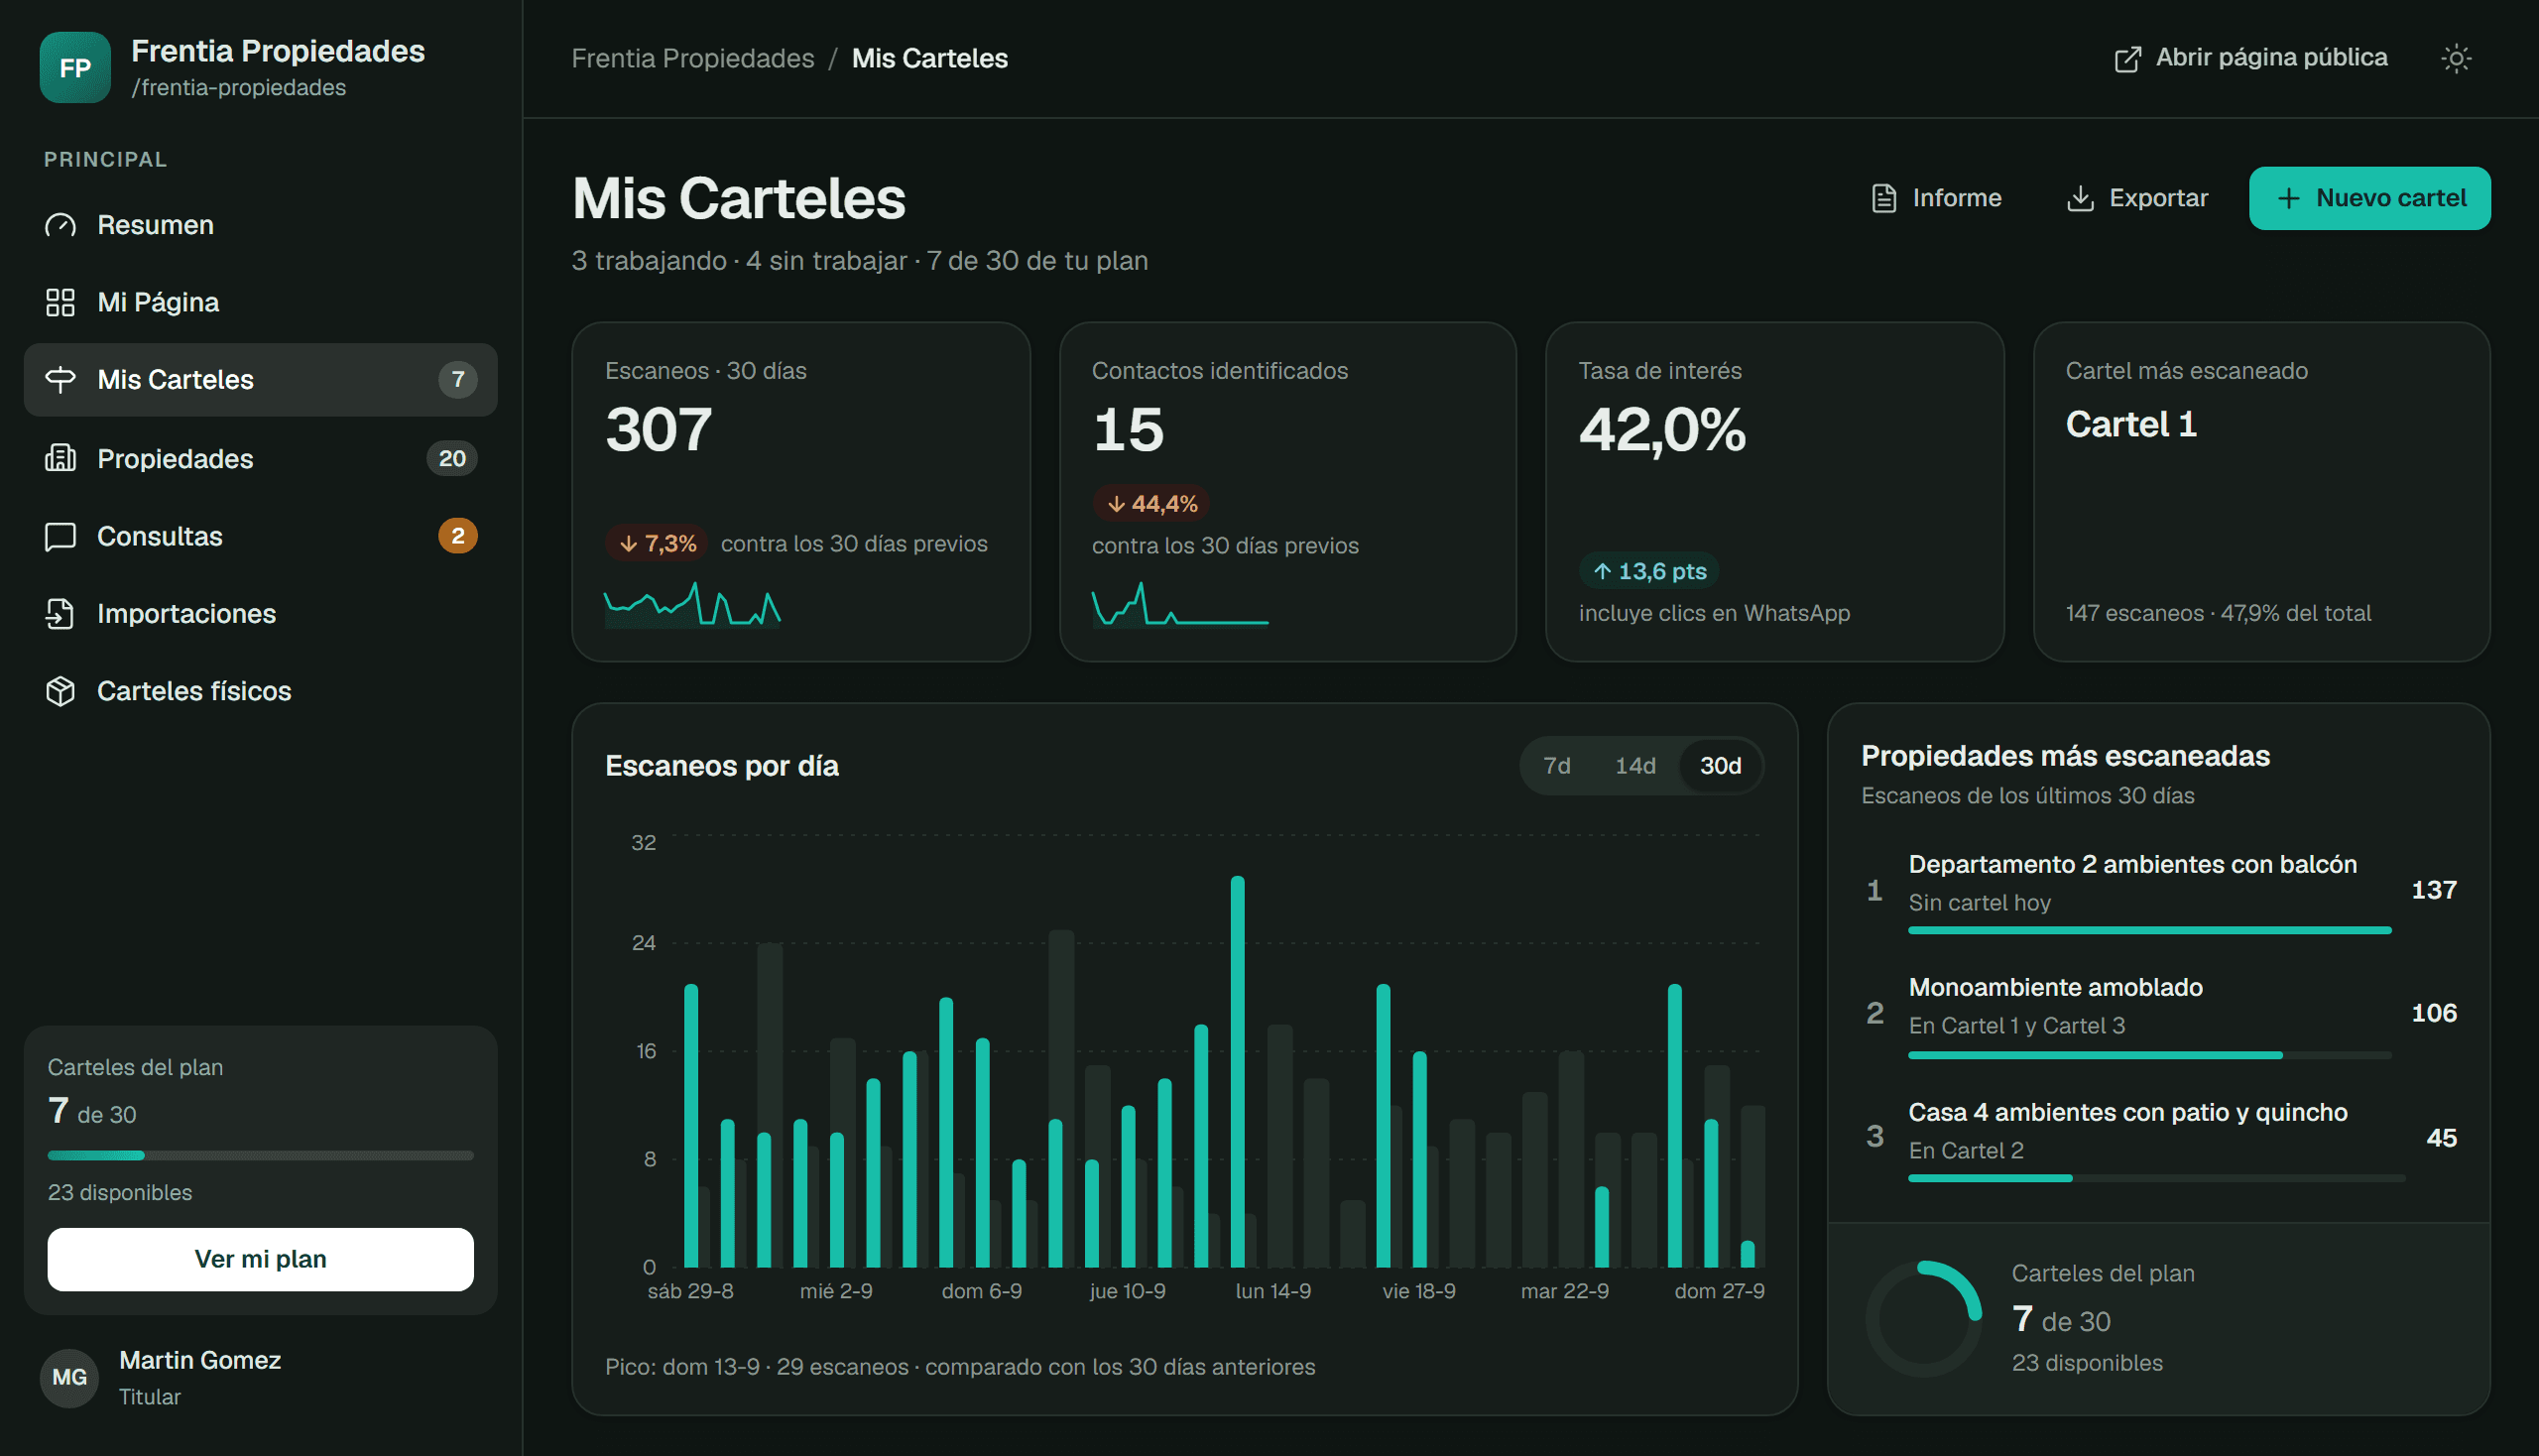The height and width of the screenshot is (1456, 2539).
Task: Click the Mis Carteles signpost icon
Action: click(60, 380)
